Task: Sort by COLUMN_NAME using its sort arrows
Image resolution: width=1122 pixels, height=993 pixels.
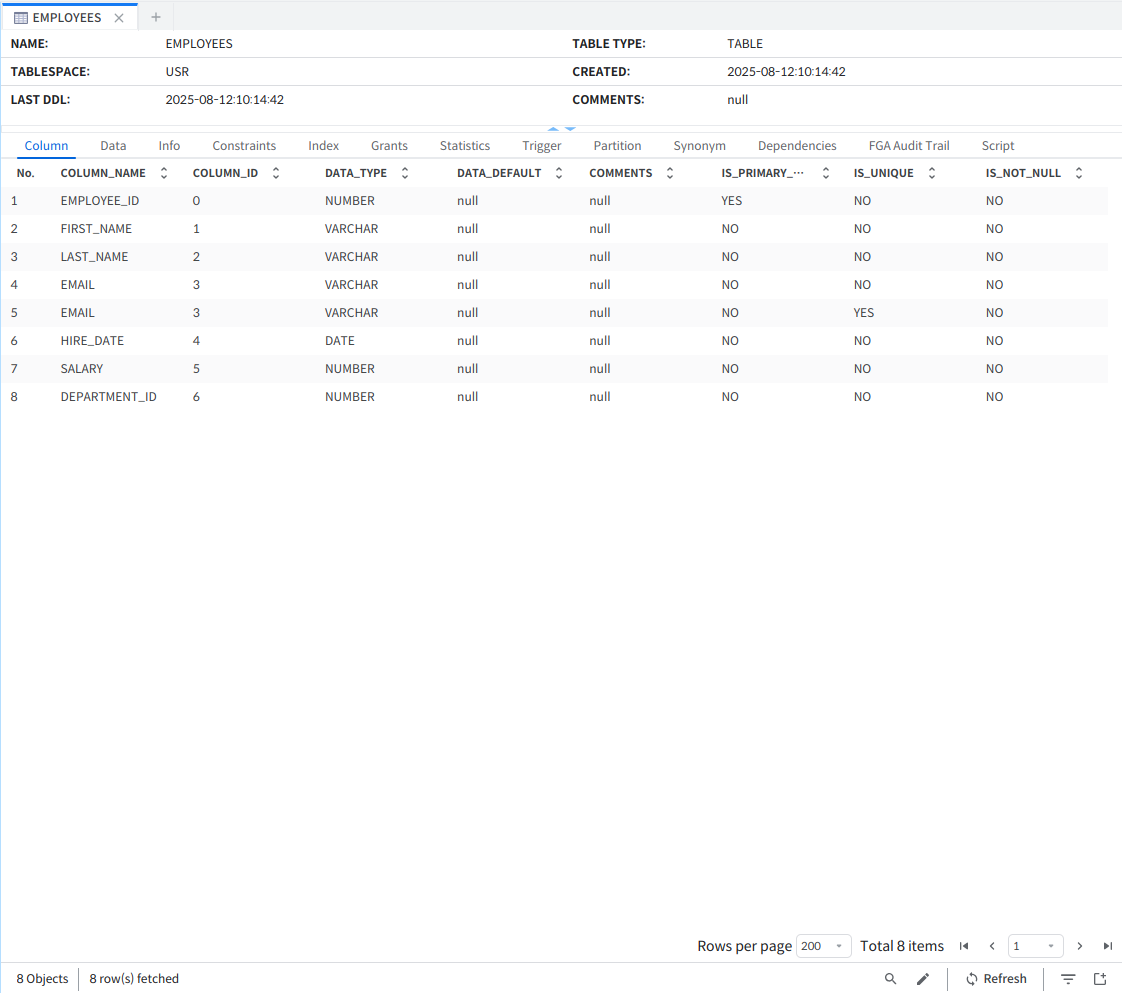Action: 164,173
